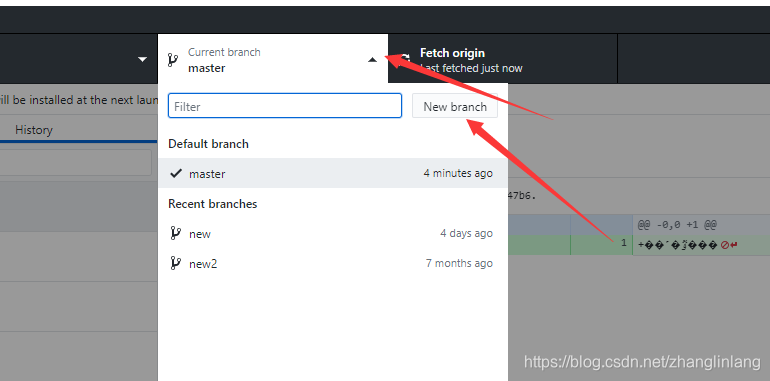Screen dimensions: 770x381
Task: Click 'Last fetched just now' text
Action: click(471, 68)
